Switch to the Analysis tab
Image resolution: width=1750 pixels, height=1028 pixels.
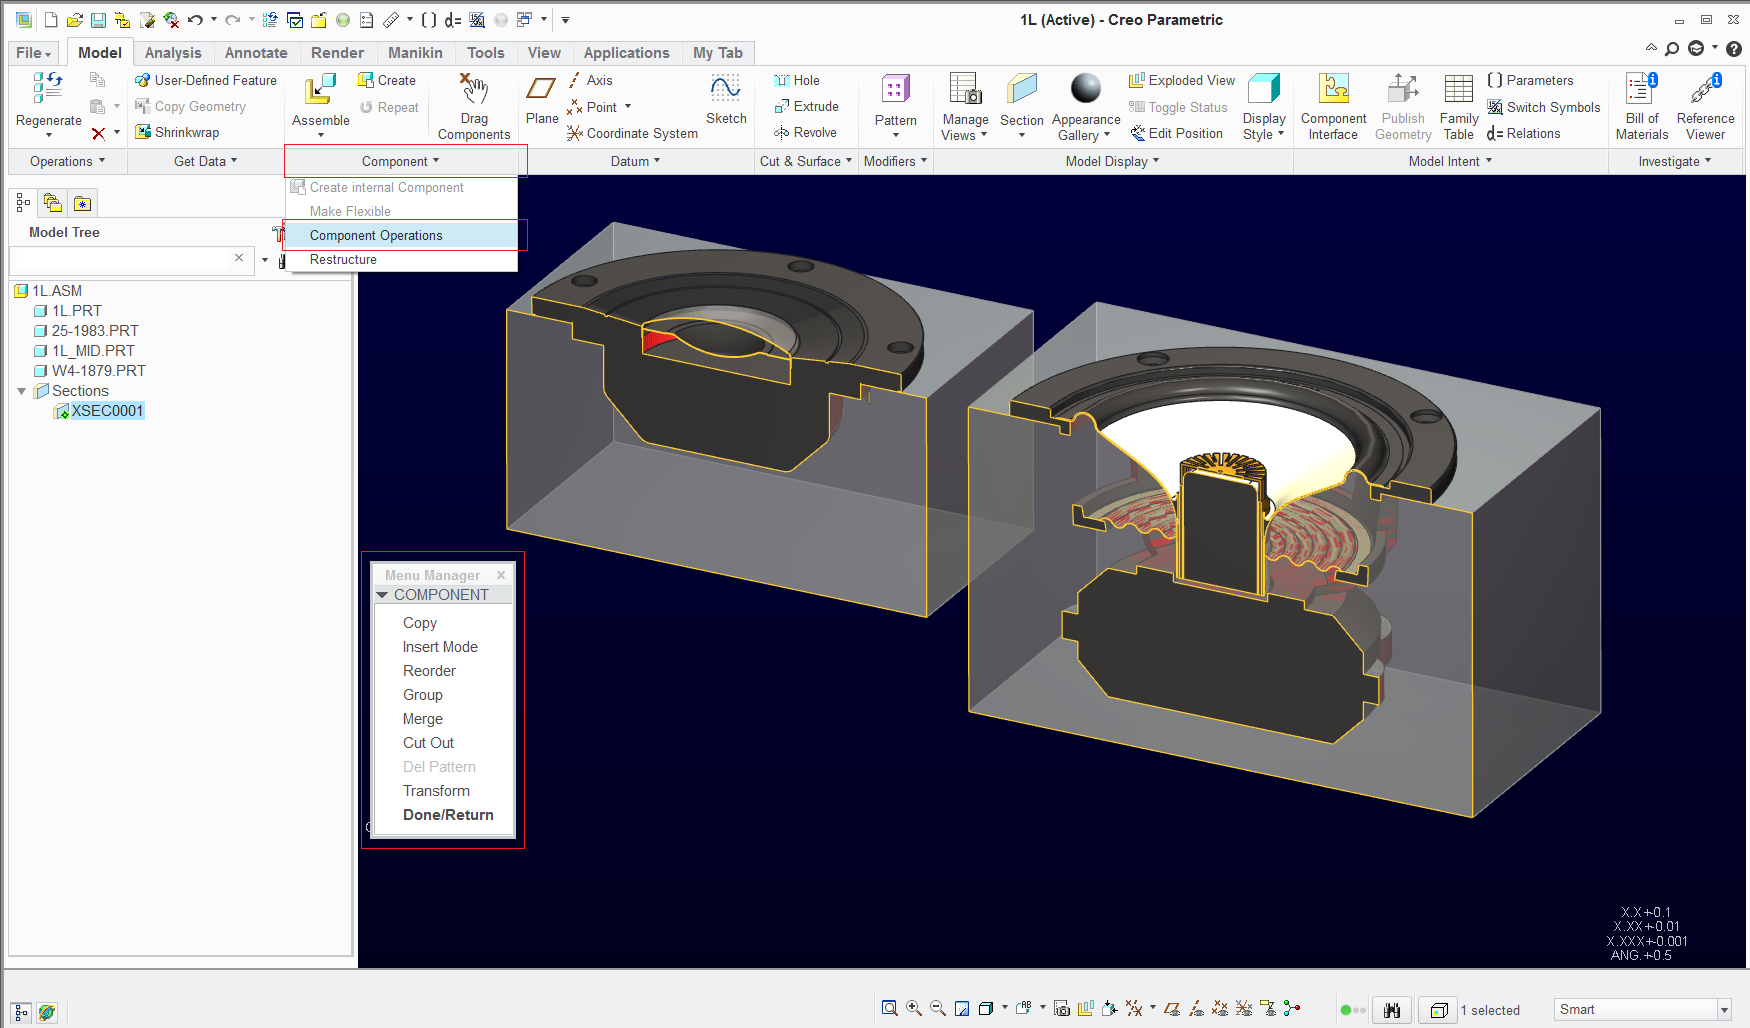point(173,53)
